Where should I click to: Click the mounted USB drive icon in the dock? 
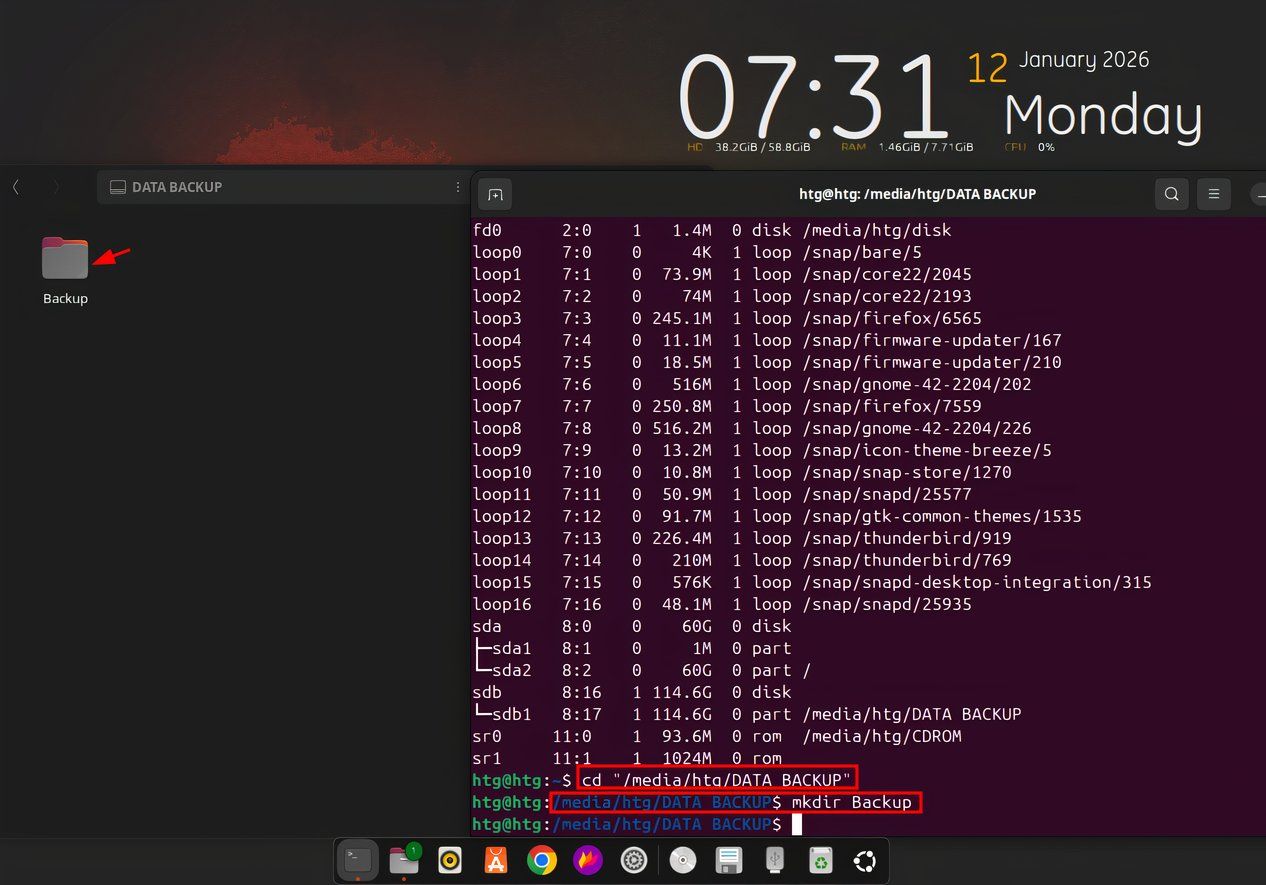(774, 860)
